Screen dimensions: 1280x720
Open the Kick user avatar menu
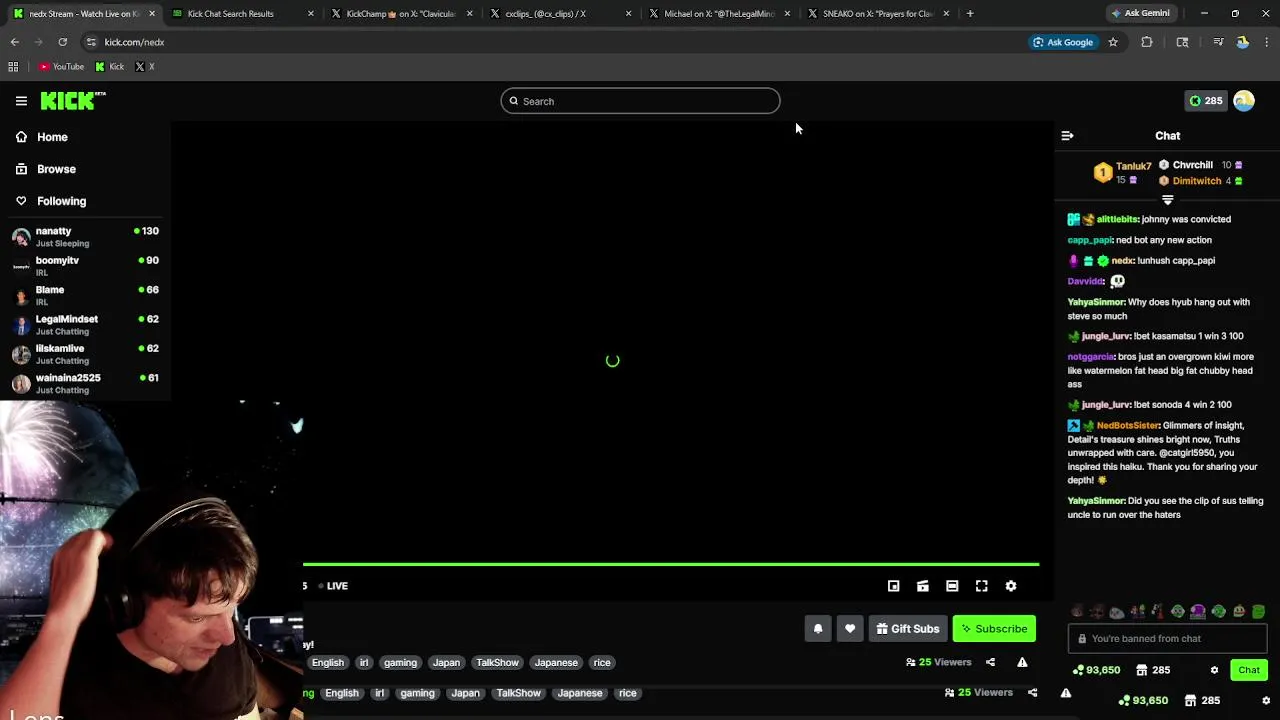pos(1244,101)
